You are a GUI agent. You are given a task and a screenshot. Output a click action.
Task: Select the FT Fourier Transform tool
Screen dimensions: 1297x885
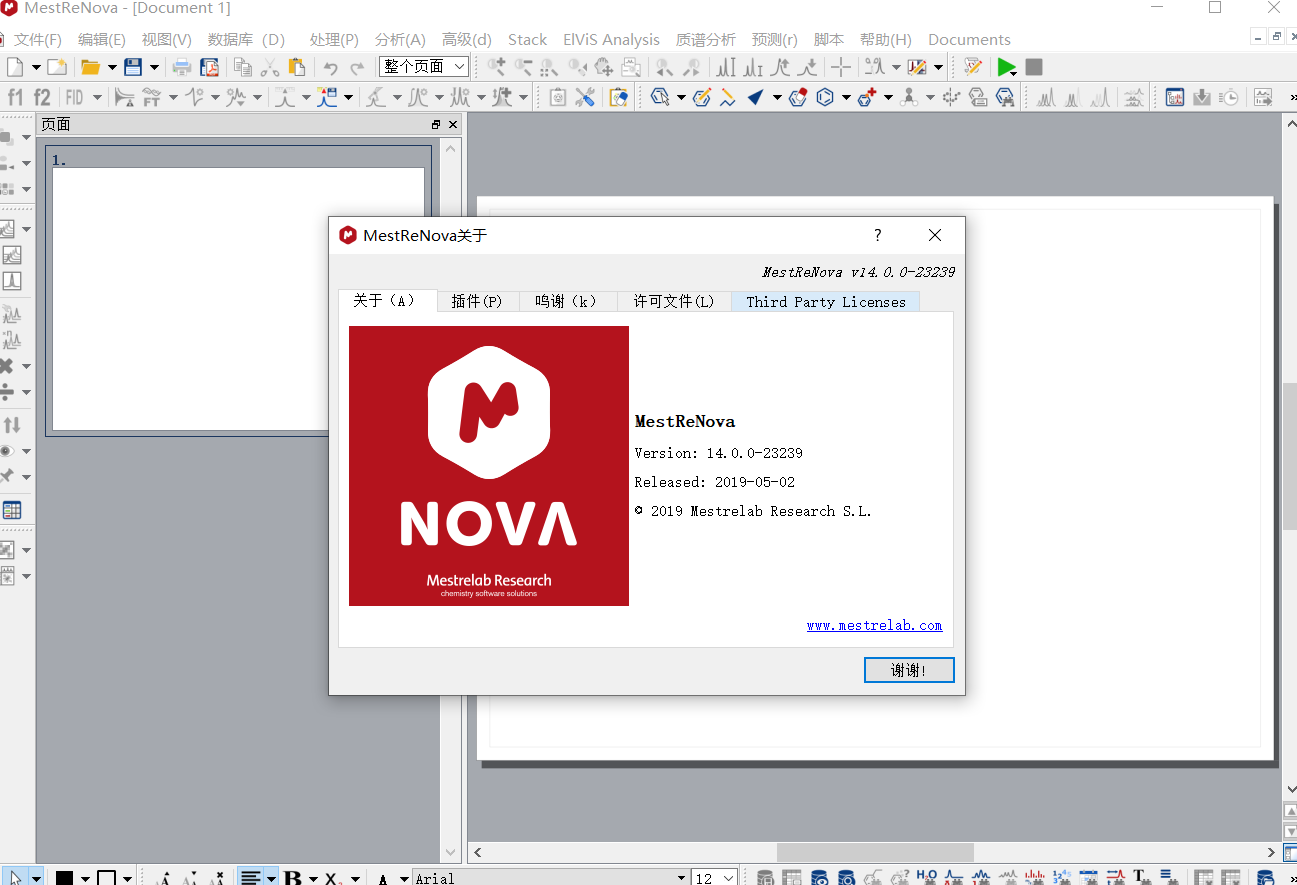(152, 96)
